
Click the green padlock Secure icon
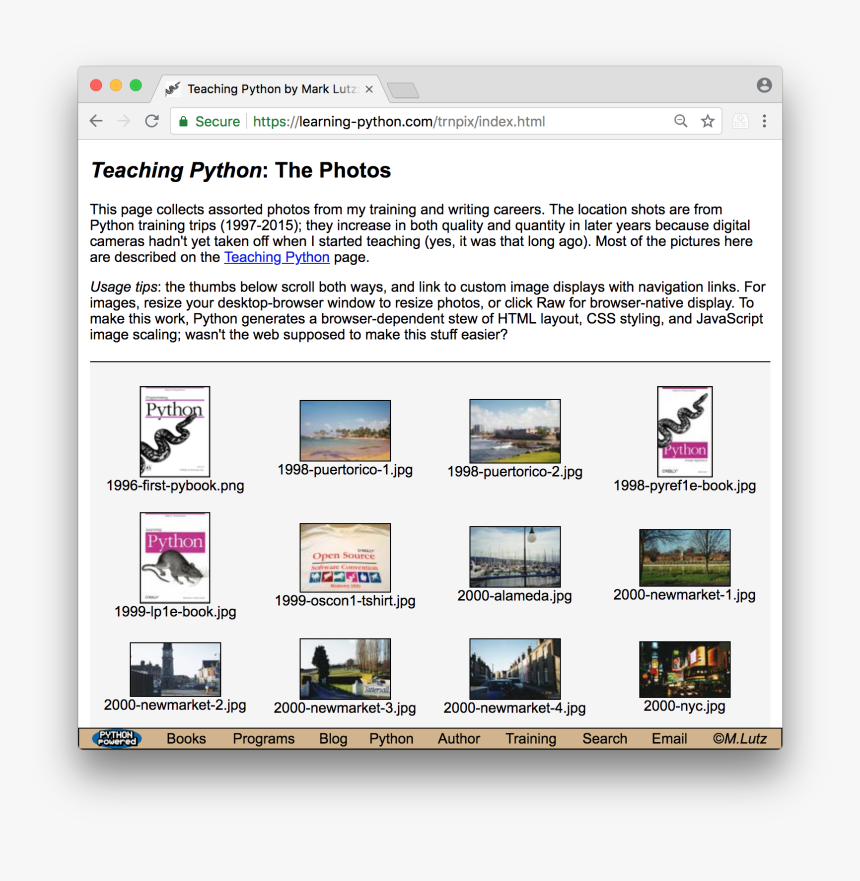pos(183,121)
